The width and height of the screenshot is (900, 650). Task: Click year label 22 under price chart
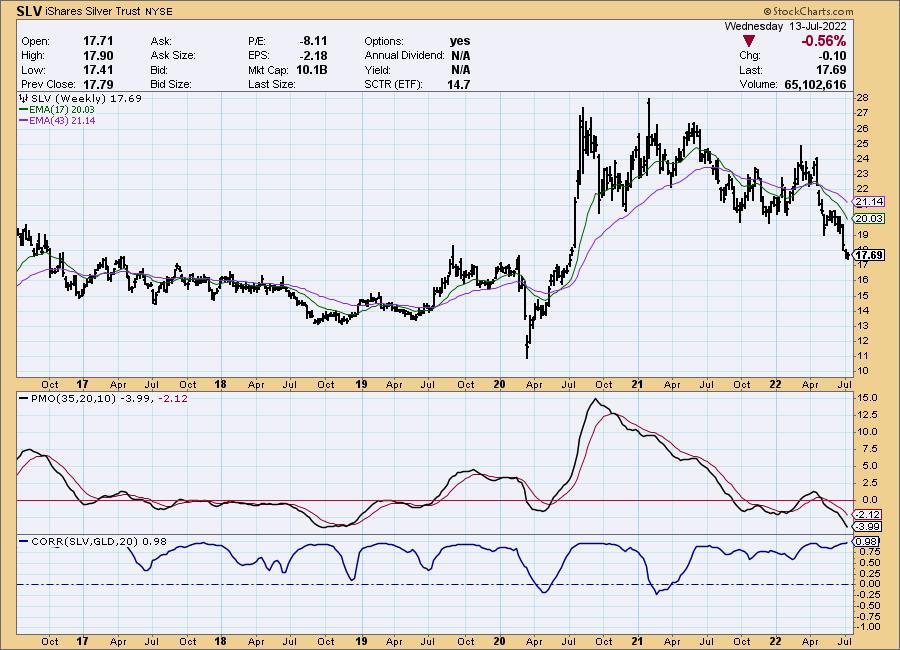click(x=775, y=384)
